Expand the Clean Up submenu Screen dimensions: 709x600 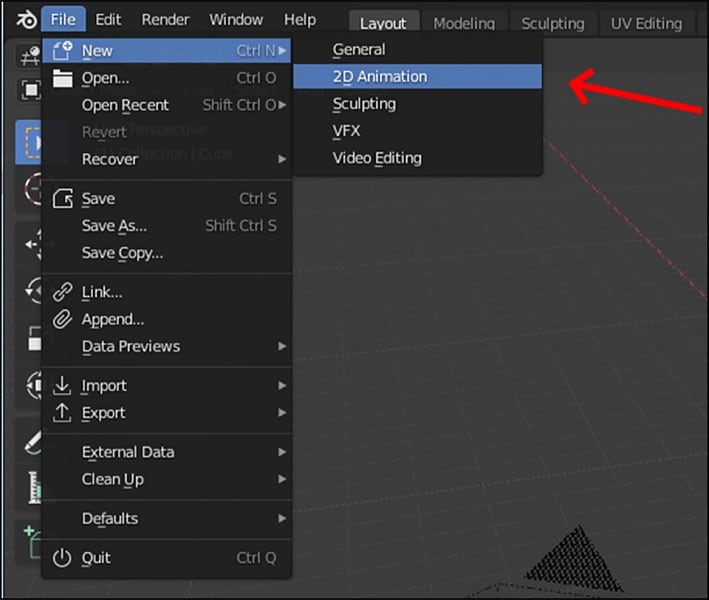point(167,479)
